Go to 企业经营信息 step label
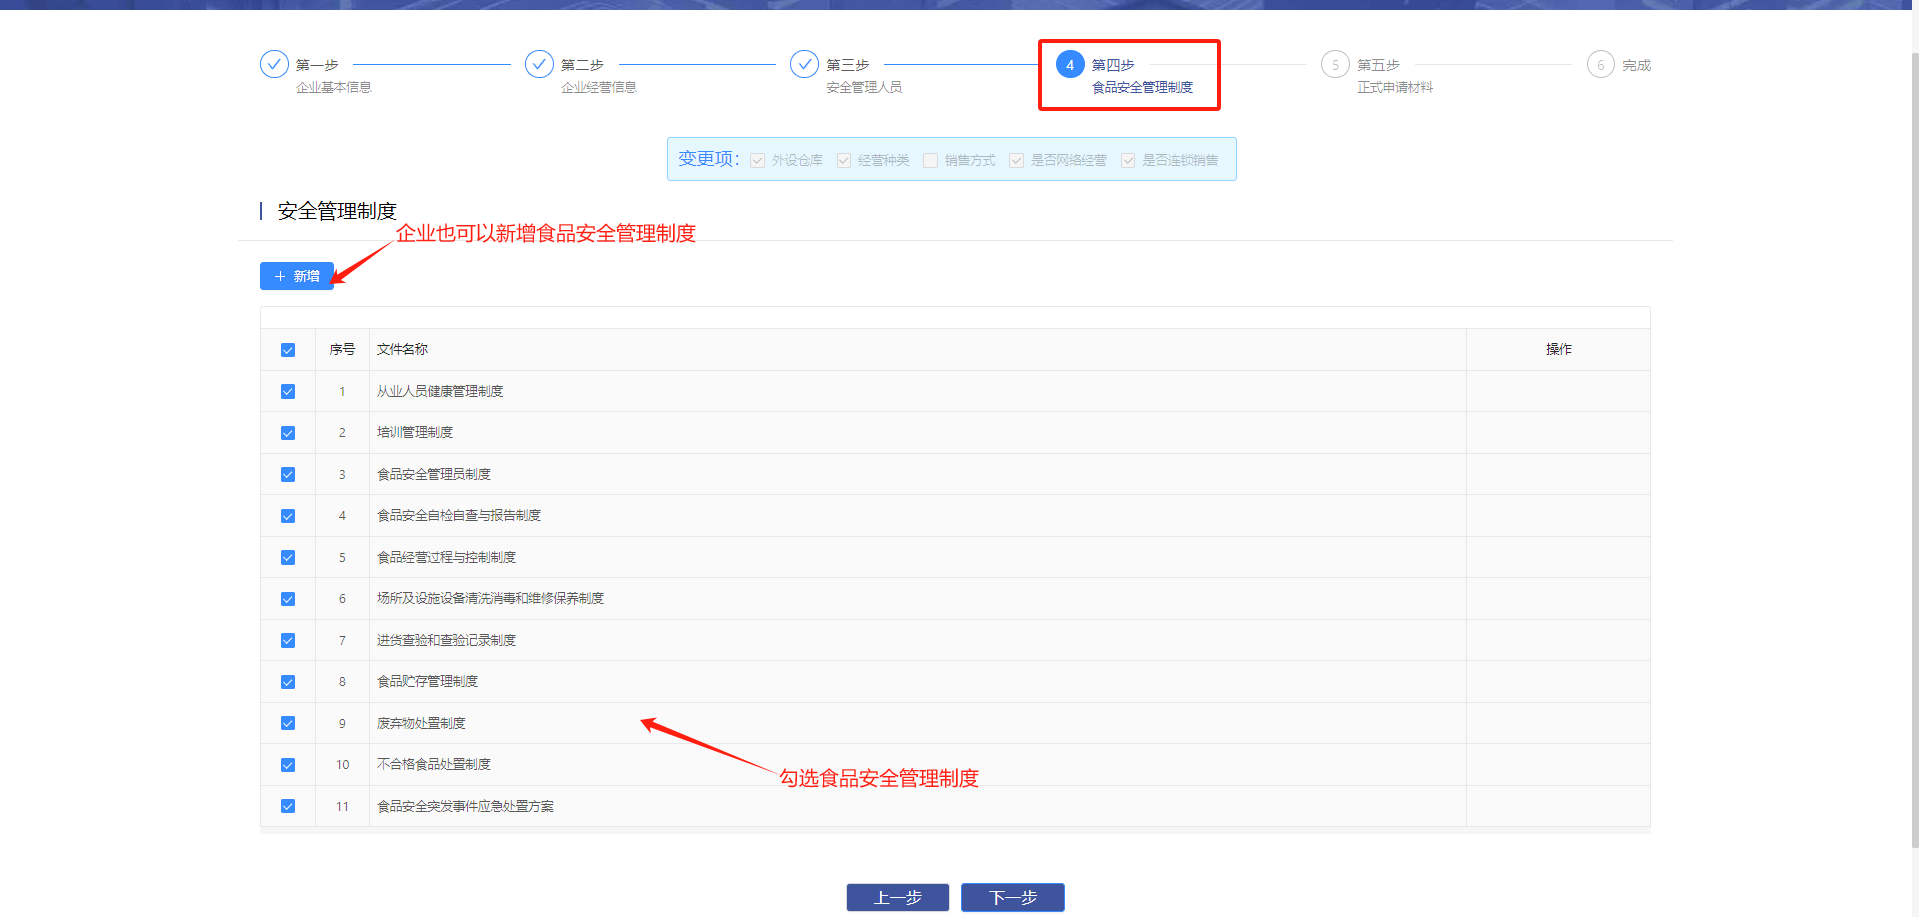The height and width of the screenshot is (917, 1919). 598,87
